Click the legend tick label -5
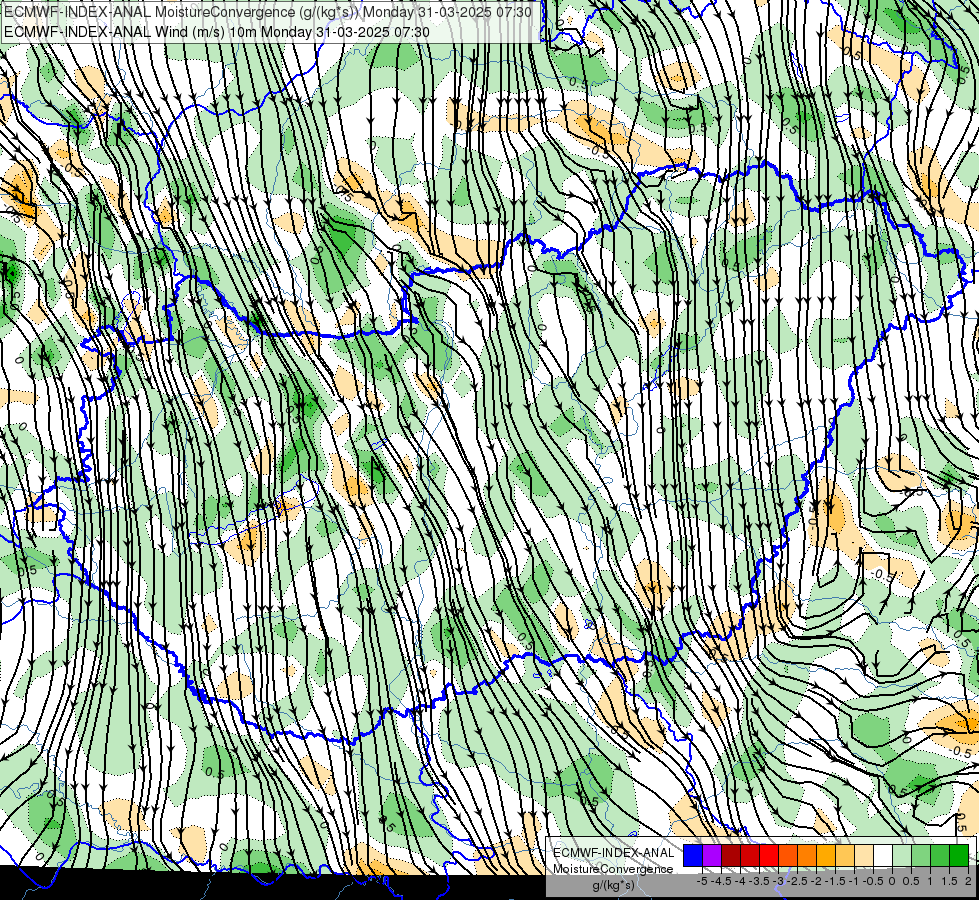Viewport: 979px width, 900px height. pyautogui.click(x=702, y=881)
